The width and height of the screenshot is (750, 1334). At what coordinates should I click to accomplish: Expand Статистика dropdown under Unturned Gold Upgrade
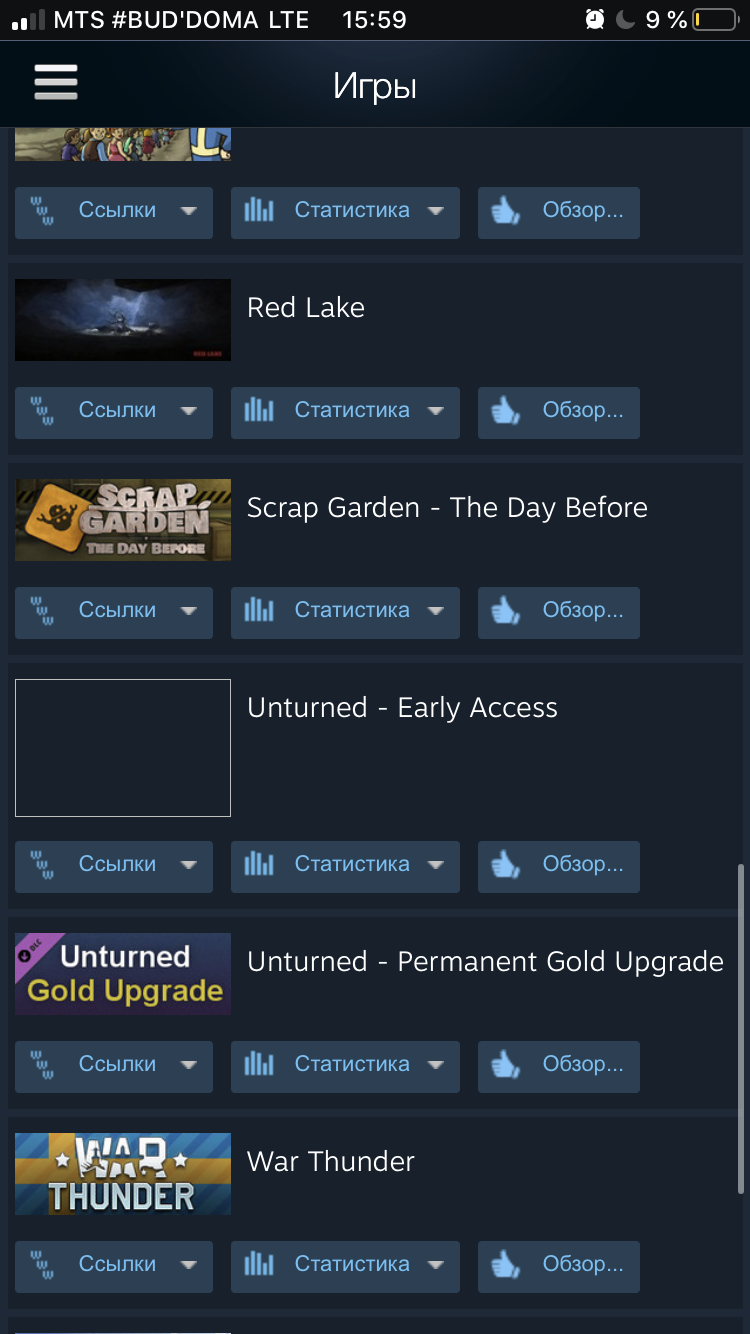click(345, 1064)
